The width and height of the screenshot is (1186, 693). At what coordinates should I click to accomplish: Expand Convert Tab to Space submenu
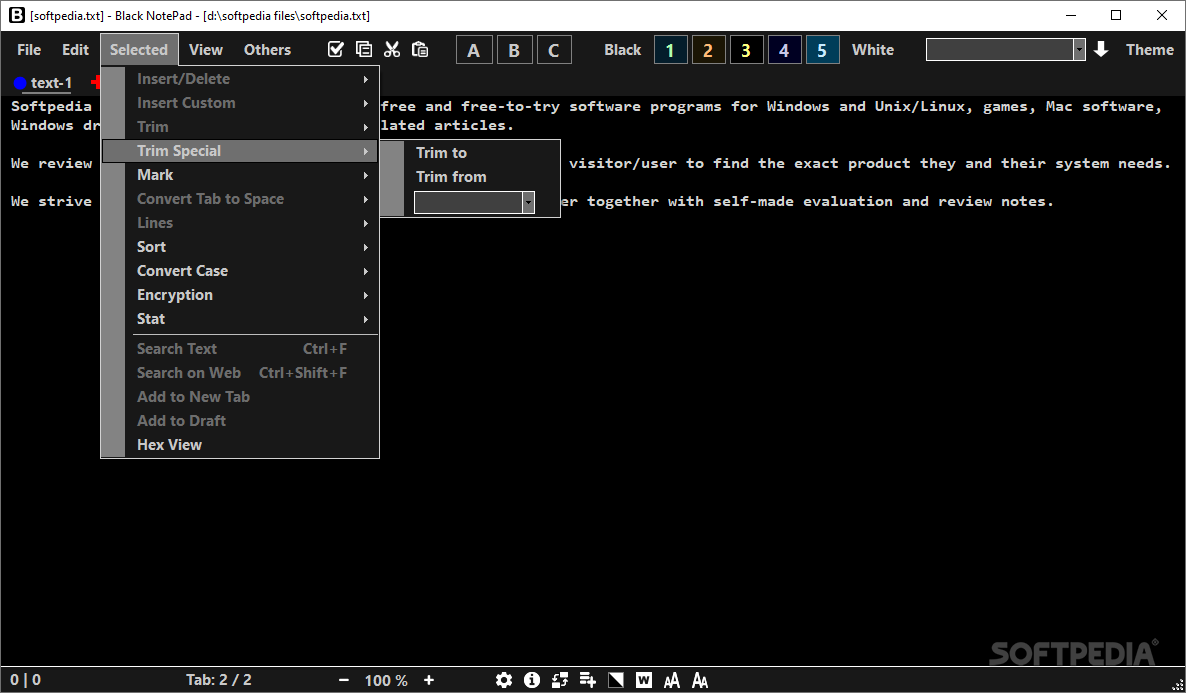coord(241,199)
